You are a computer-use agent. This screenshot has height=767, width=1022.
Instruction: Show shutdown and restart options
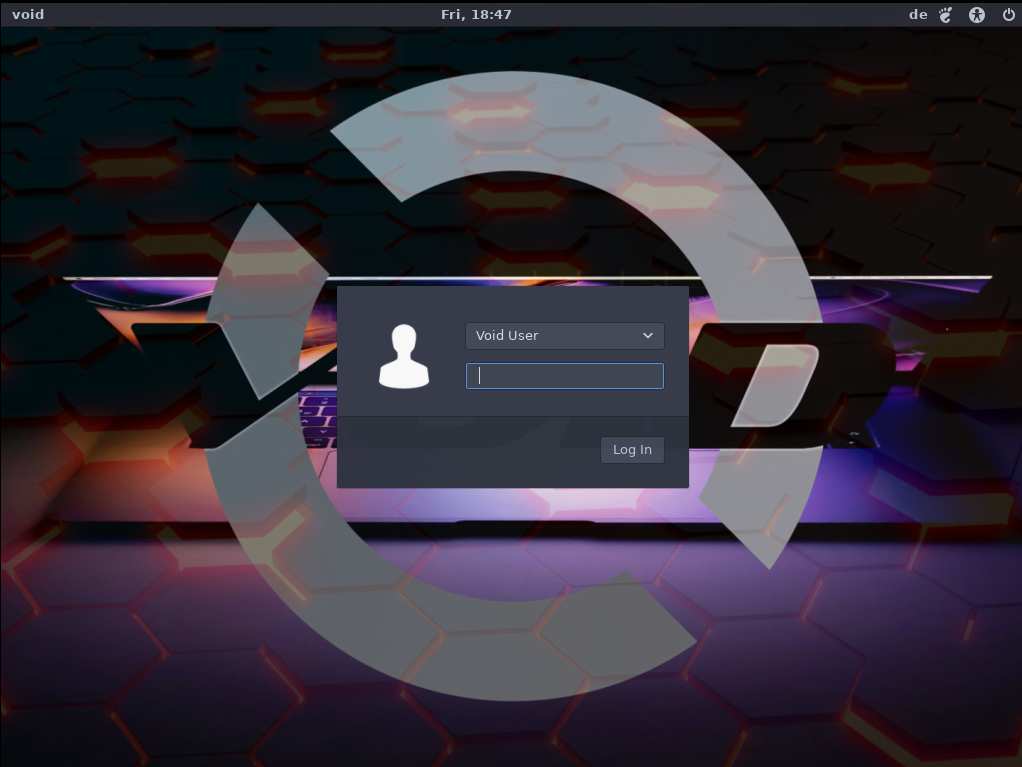[1008, 14]
